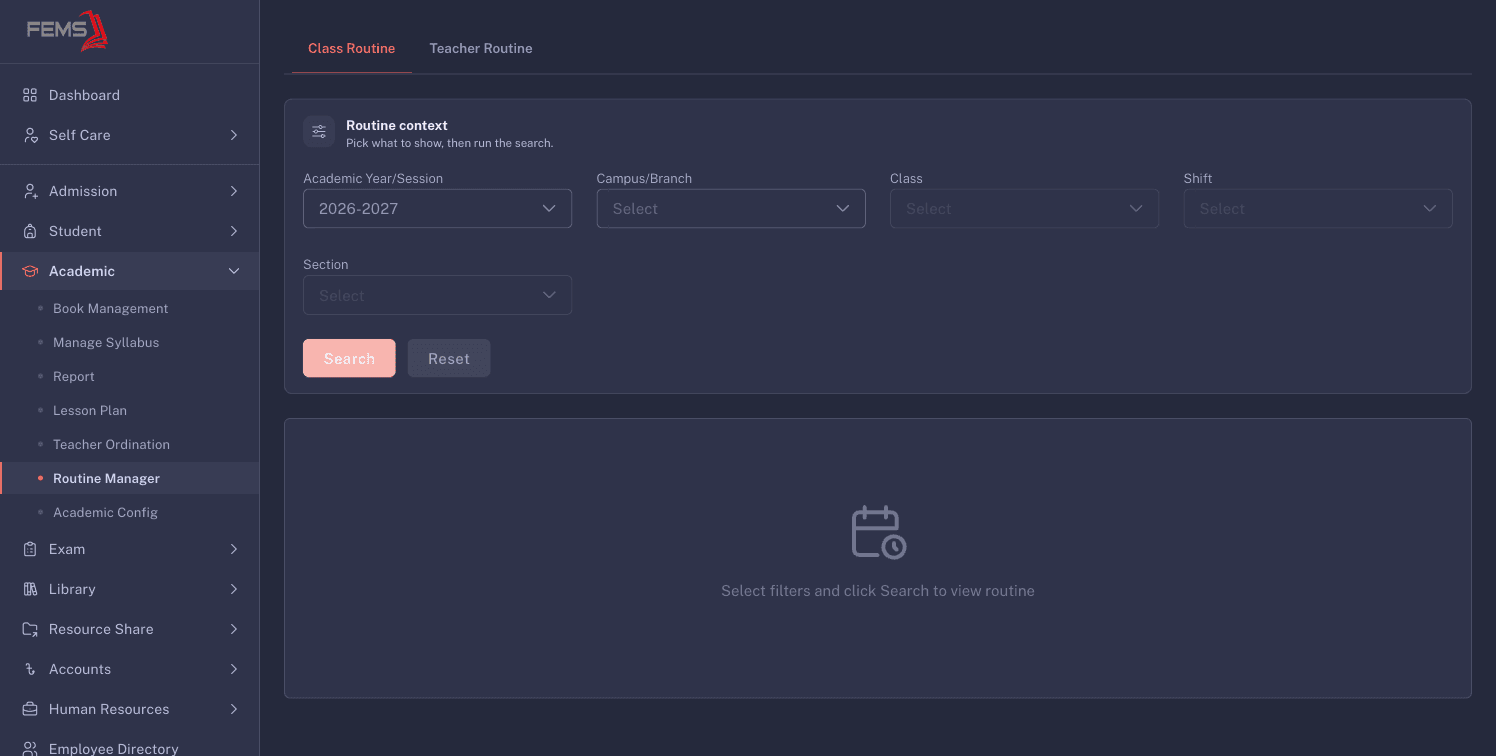Open the Campus/Branch dropdown

(731, 209)
